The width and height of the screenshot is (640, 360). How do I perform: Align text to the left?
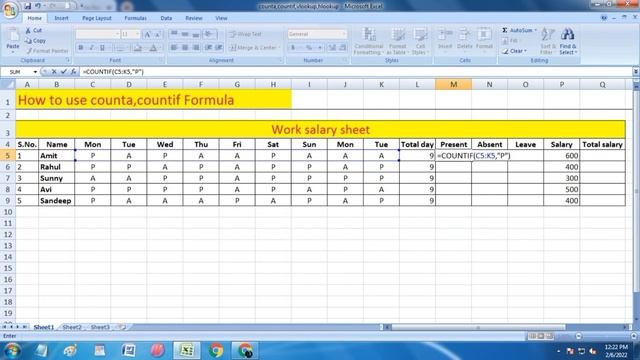coord(174,48)
